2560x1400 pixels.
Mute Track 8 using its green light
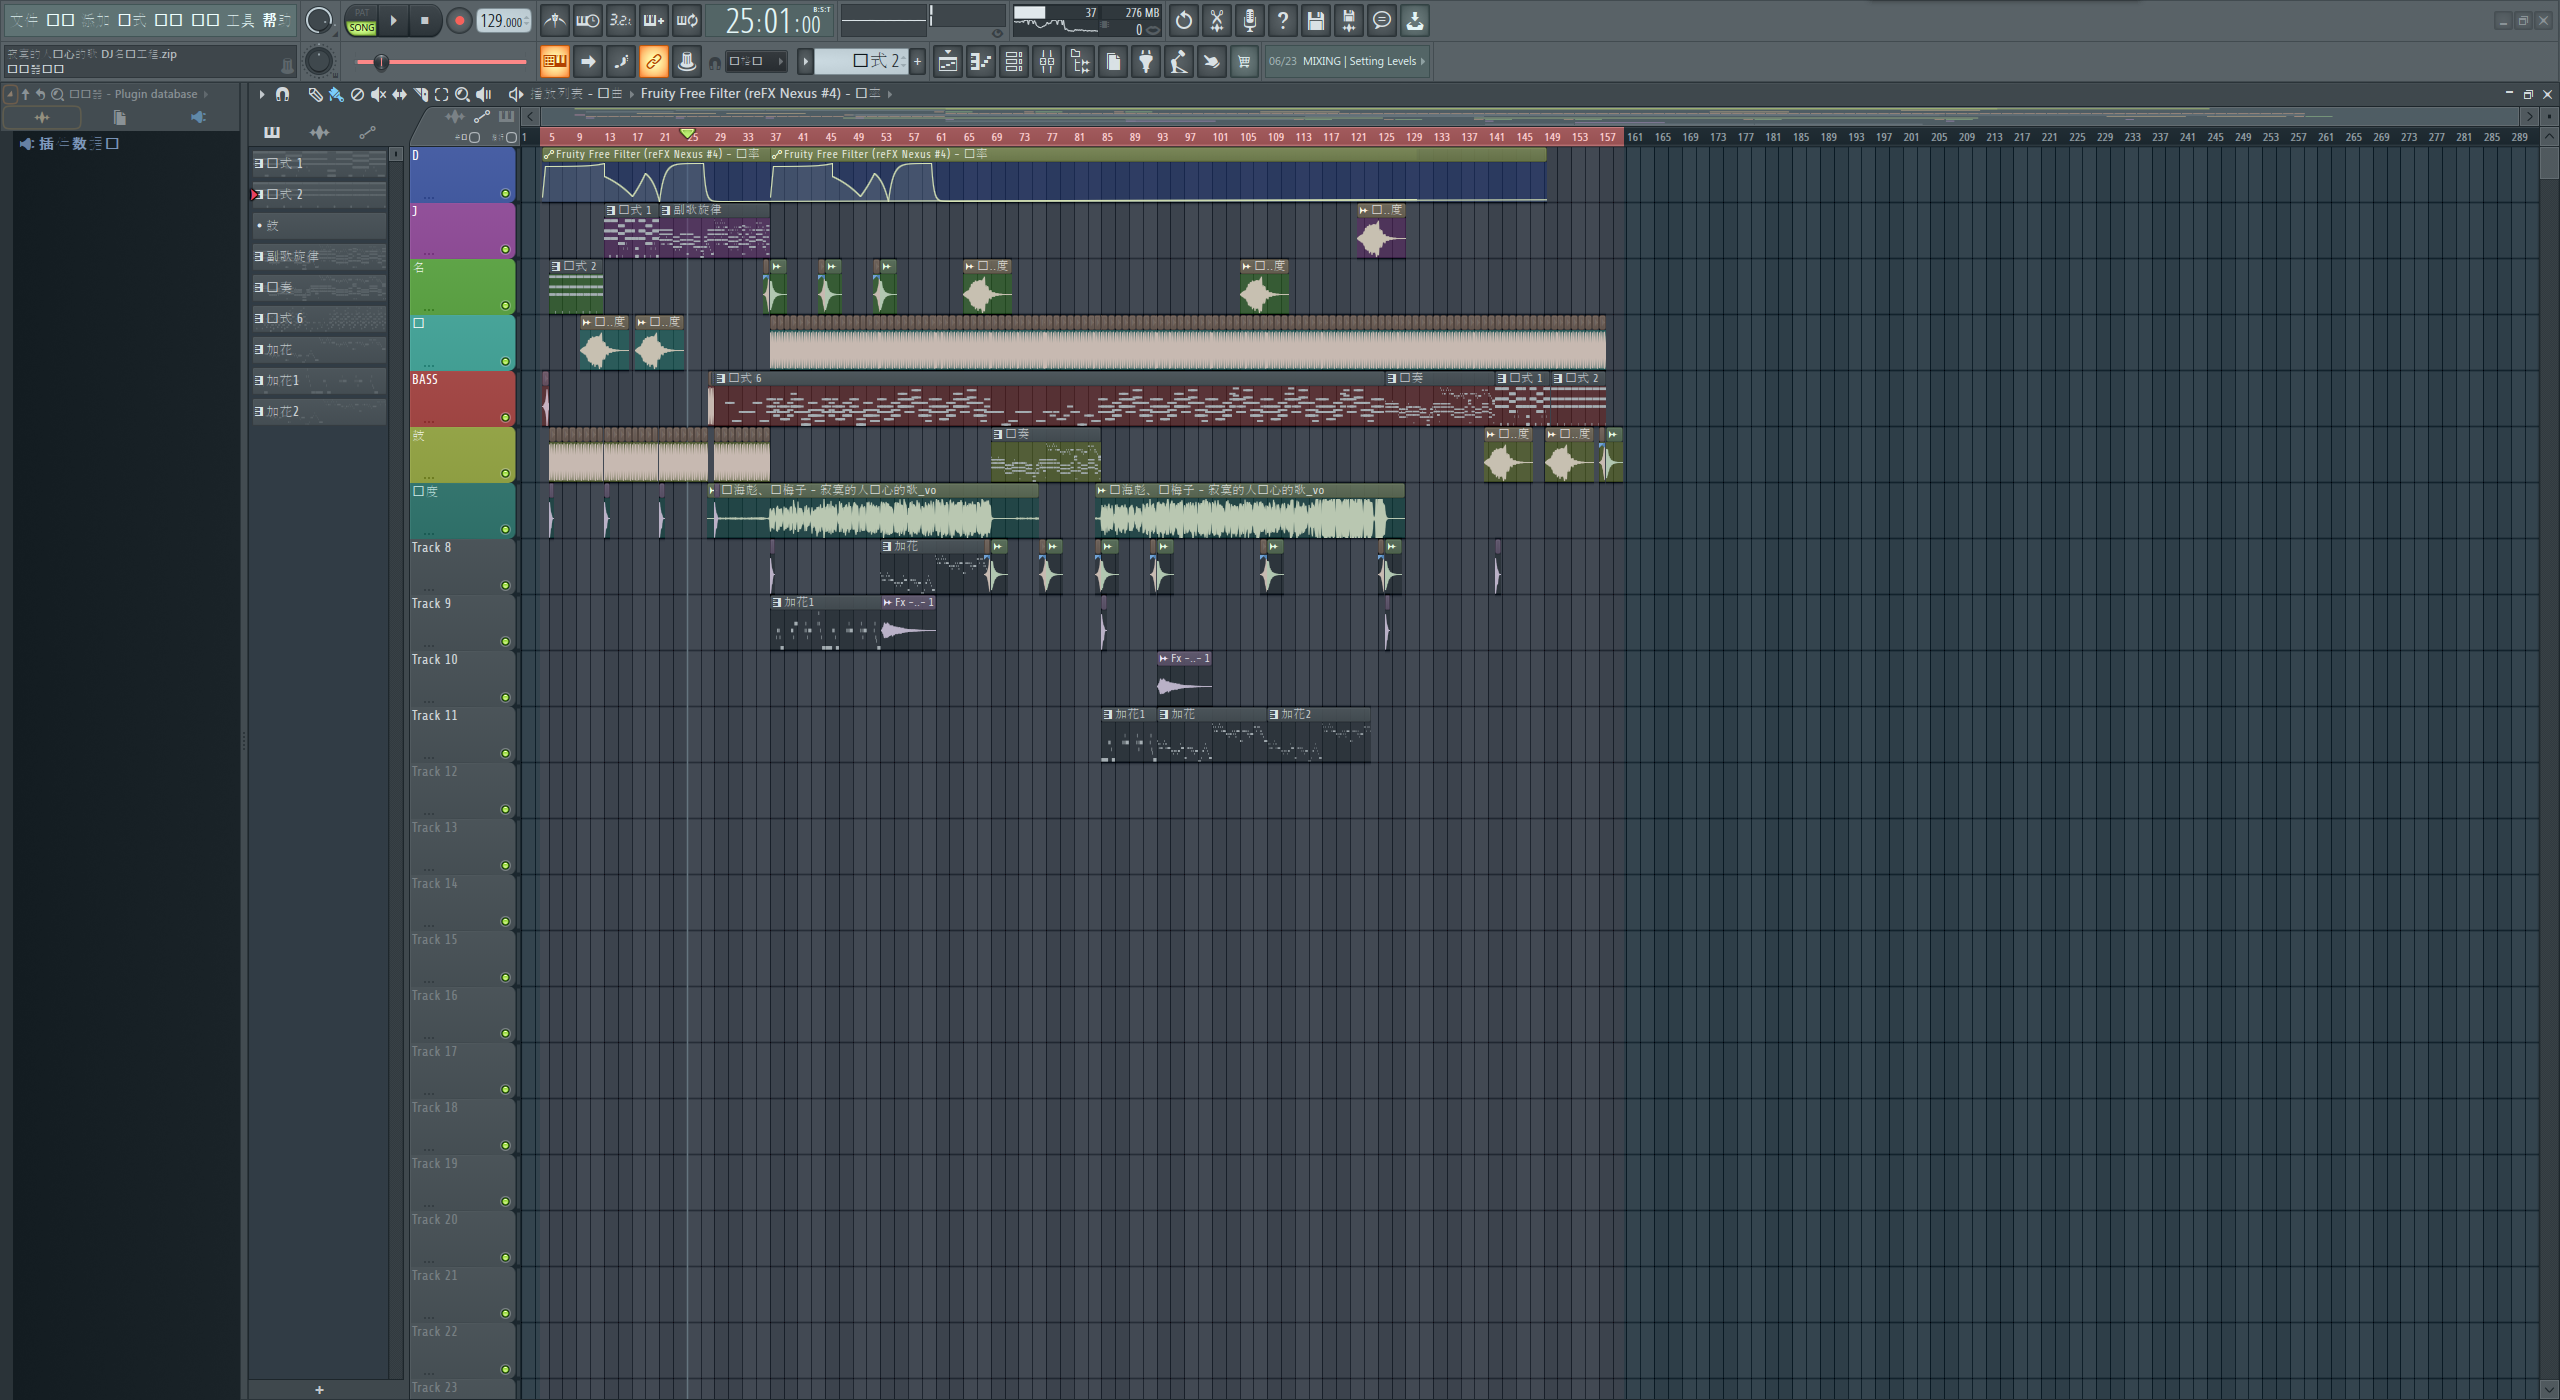(x=505, y=586)
